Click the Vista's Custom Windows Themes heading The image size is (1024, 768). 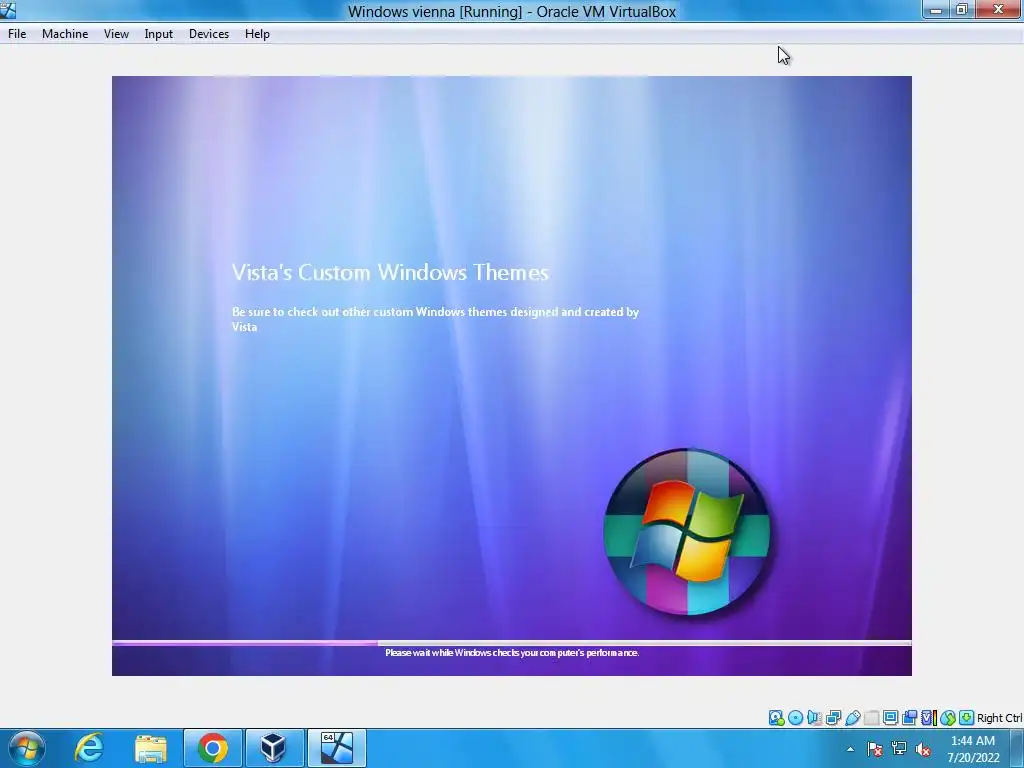tap(391, 272)
